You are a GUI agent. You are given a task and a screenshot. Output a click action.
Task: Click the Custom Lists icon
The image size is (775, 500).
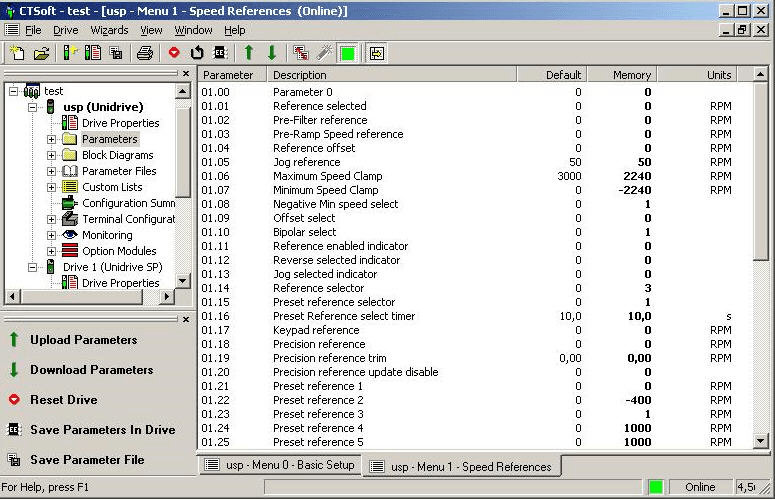(x=70, y=187)
